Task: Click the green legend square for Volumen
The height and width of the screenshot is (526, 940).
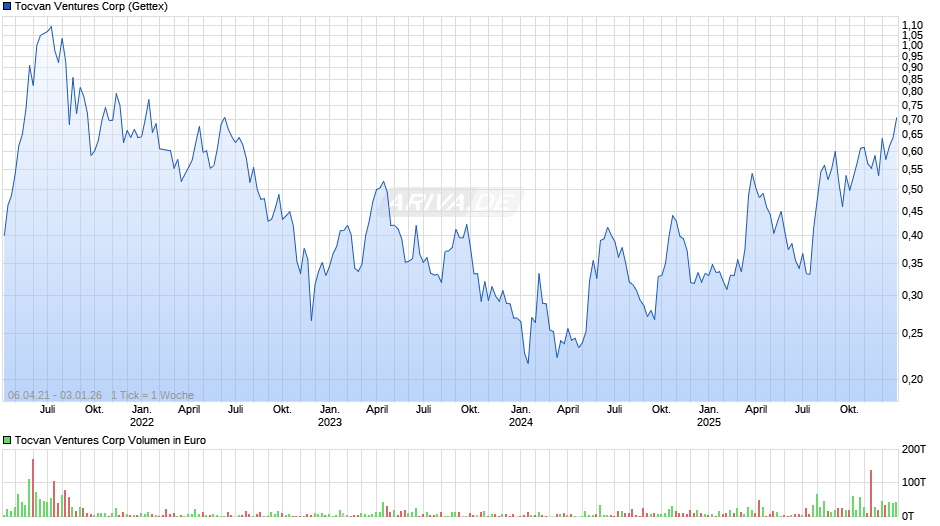Action: (x=7, y=440)
